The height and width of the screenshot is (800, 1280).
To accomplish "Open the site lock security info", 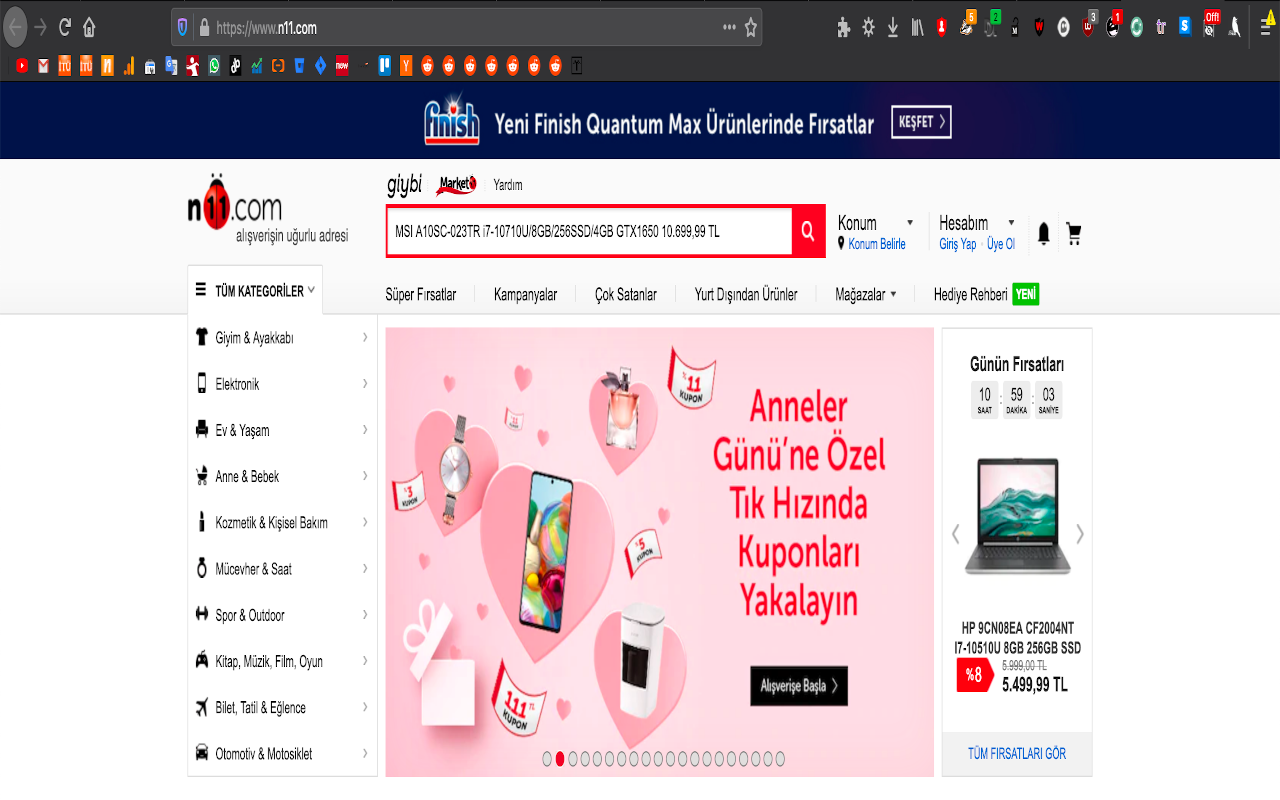I will [x=204, y=28].
